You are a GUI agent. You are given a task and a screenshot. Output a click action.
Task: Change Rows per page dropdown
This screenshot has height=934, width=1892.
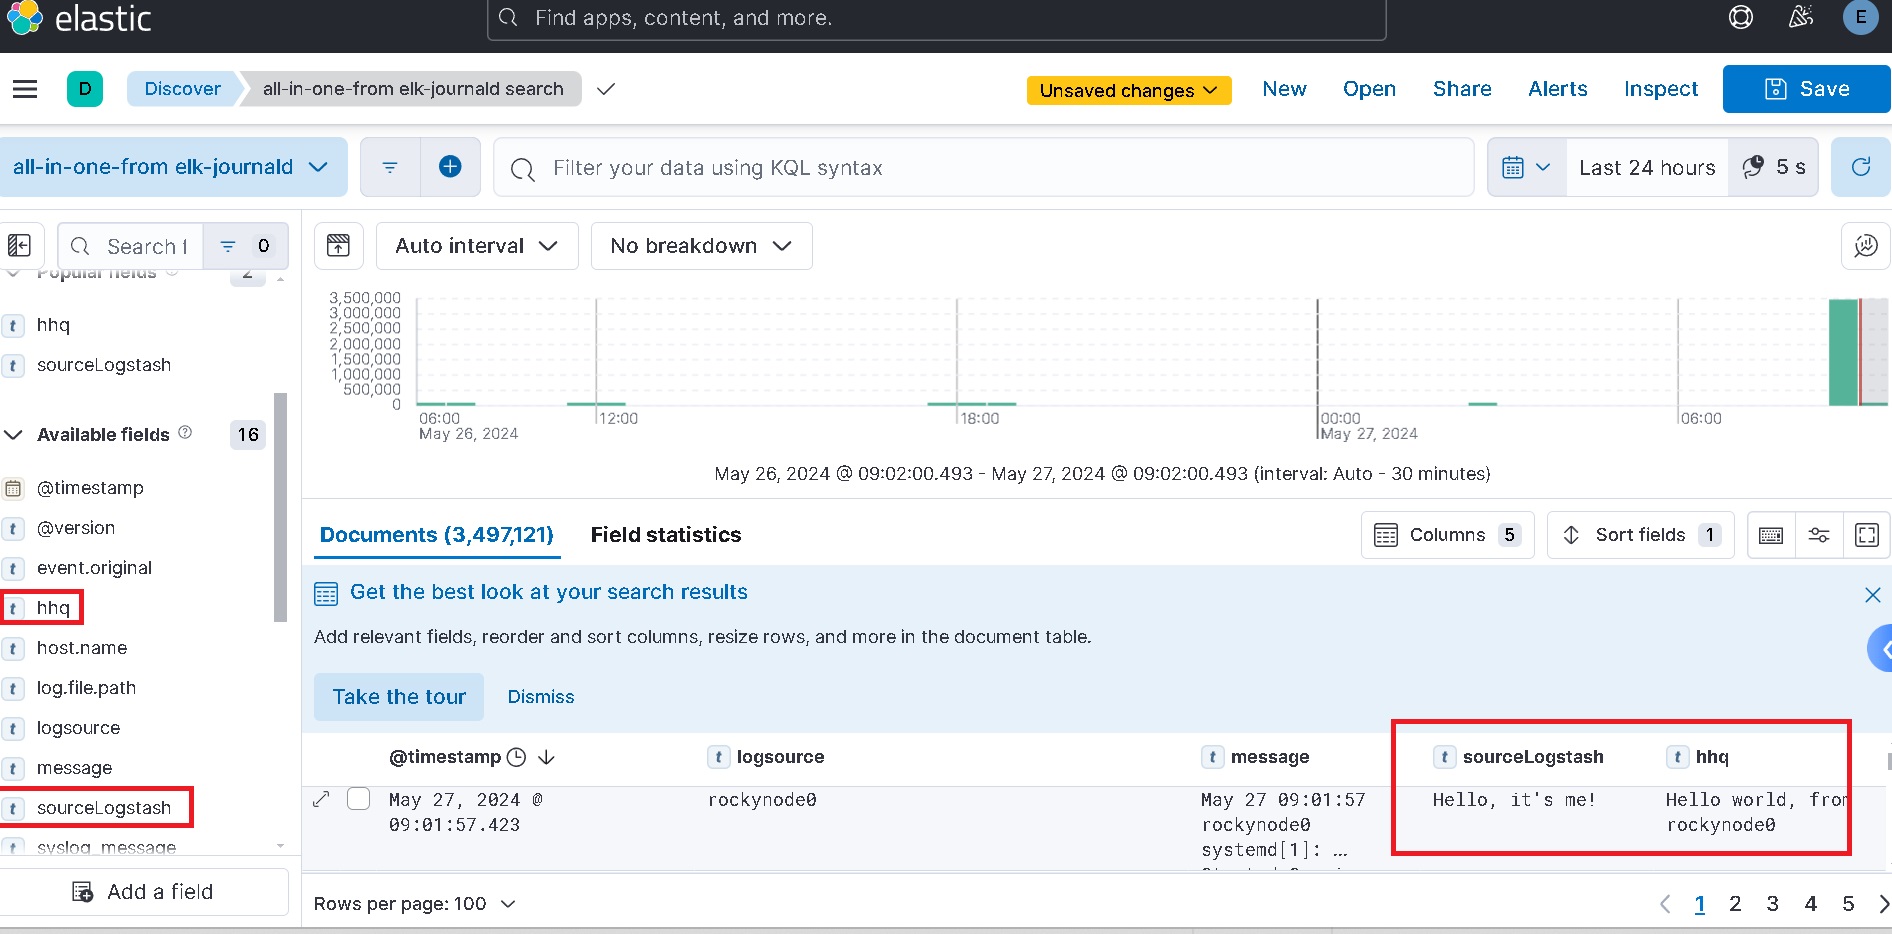[x=415, y=904]
